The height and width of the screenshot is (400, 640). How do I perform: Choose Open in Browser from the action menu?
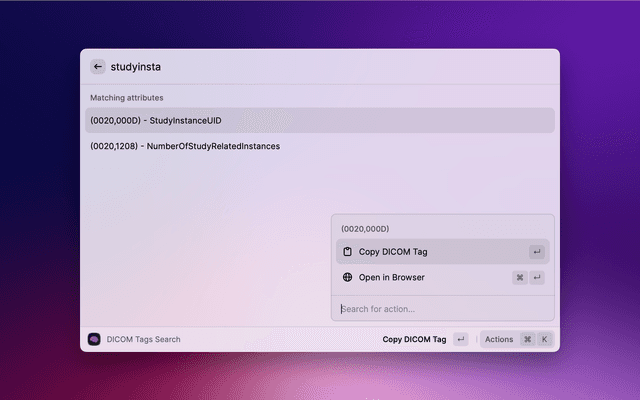(x=392, y=277)
